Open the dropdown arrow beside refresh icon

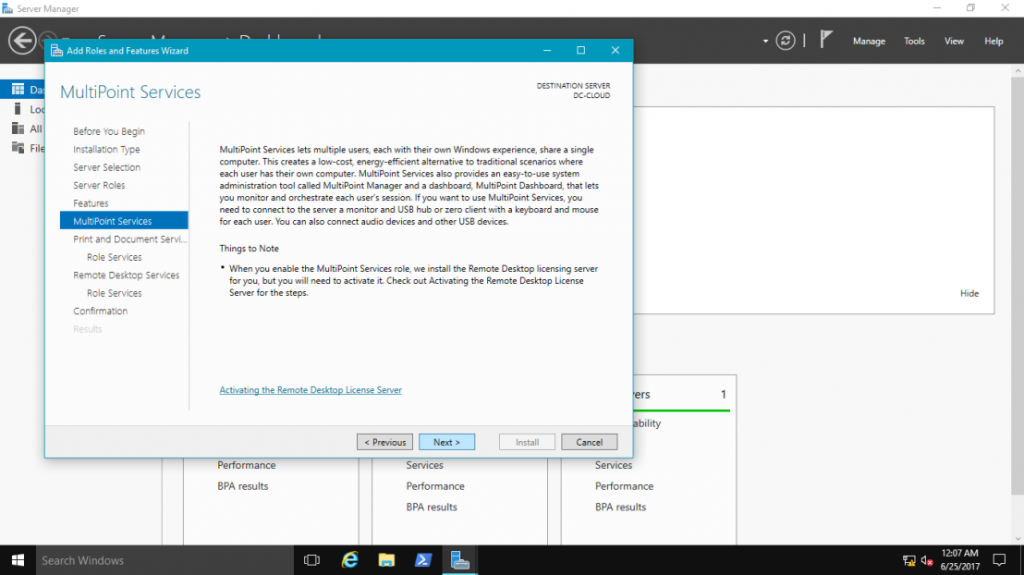(x=765, y=41)
